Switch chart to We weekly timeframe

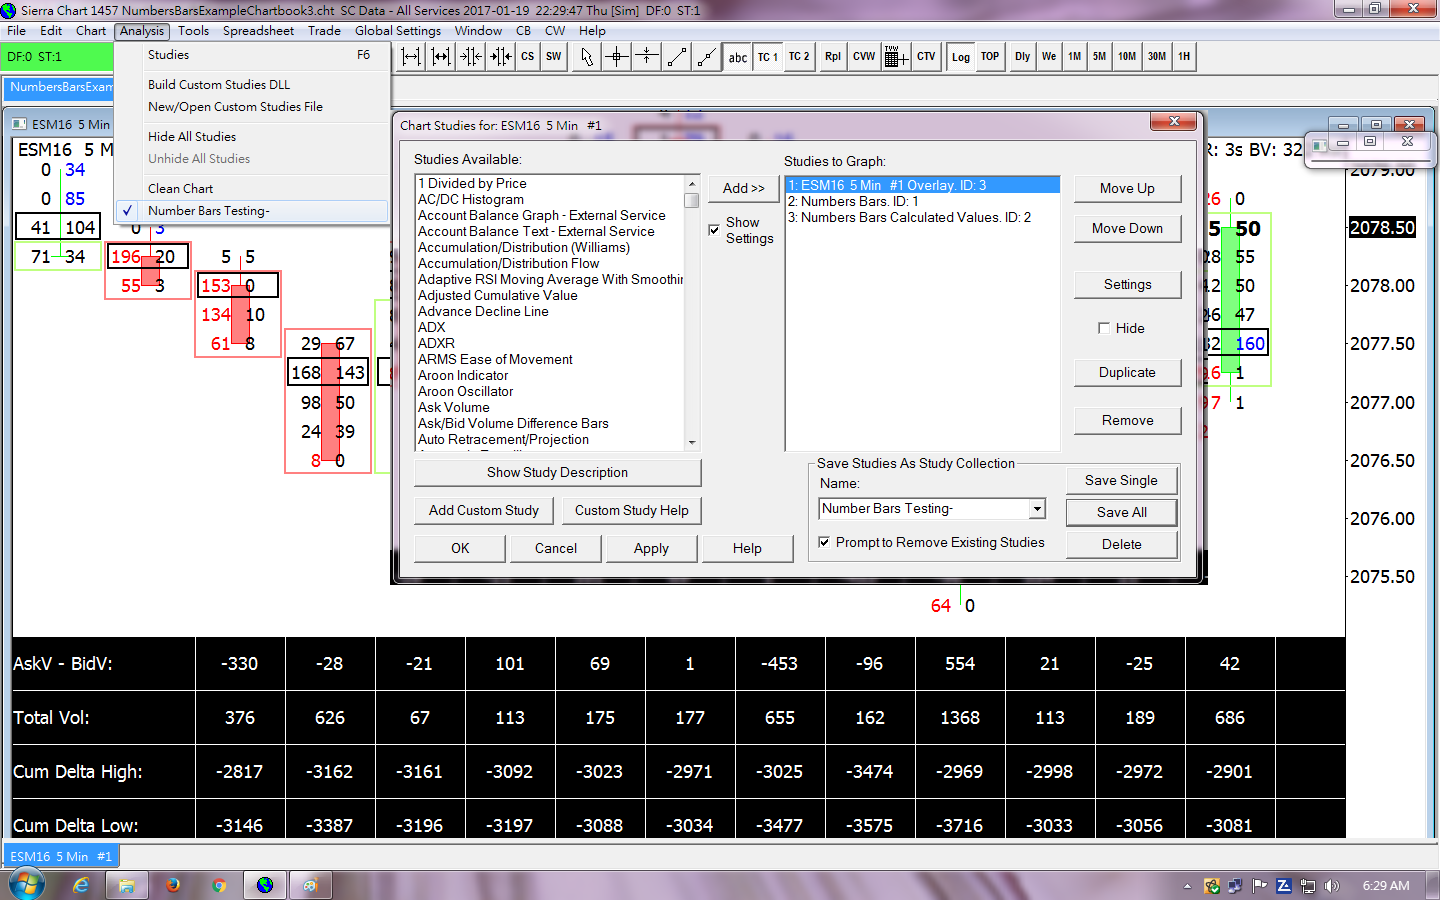pos(1049,57)
